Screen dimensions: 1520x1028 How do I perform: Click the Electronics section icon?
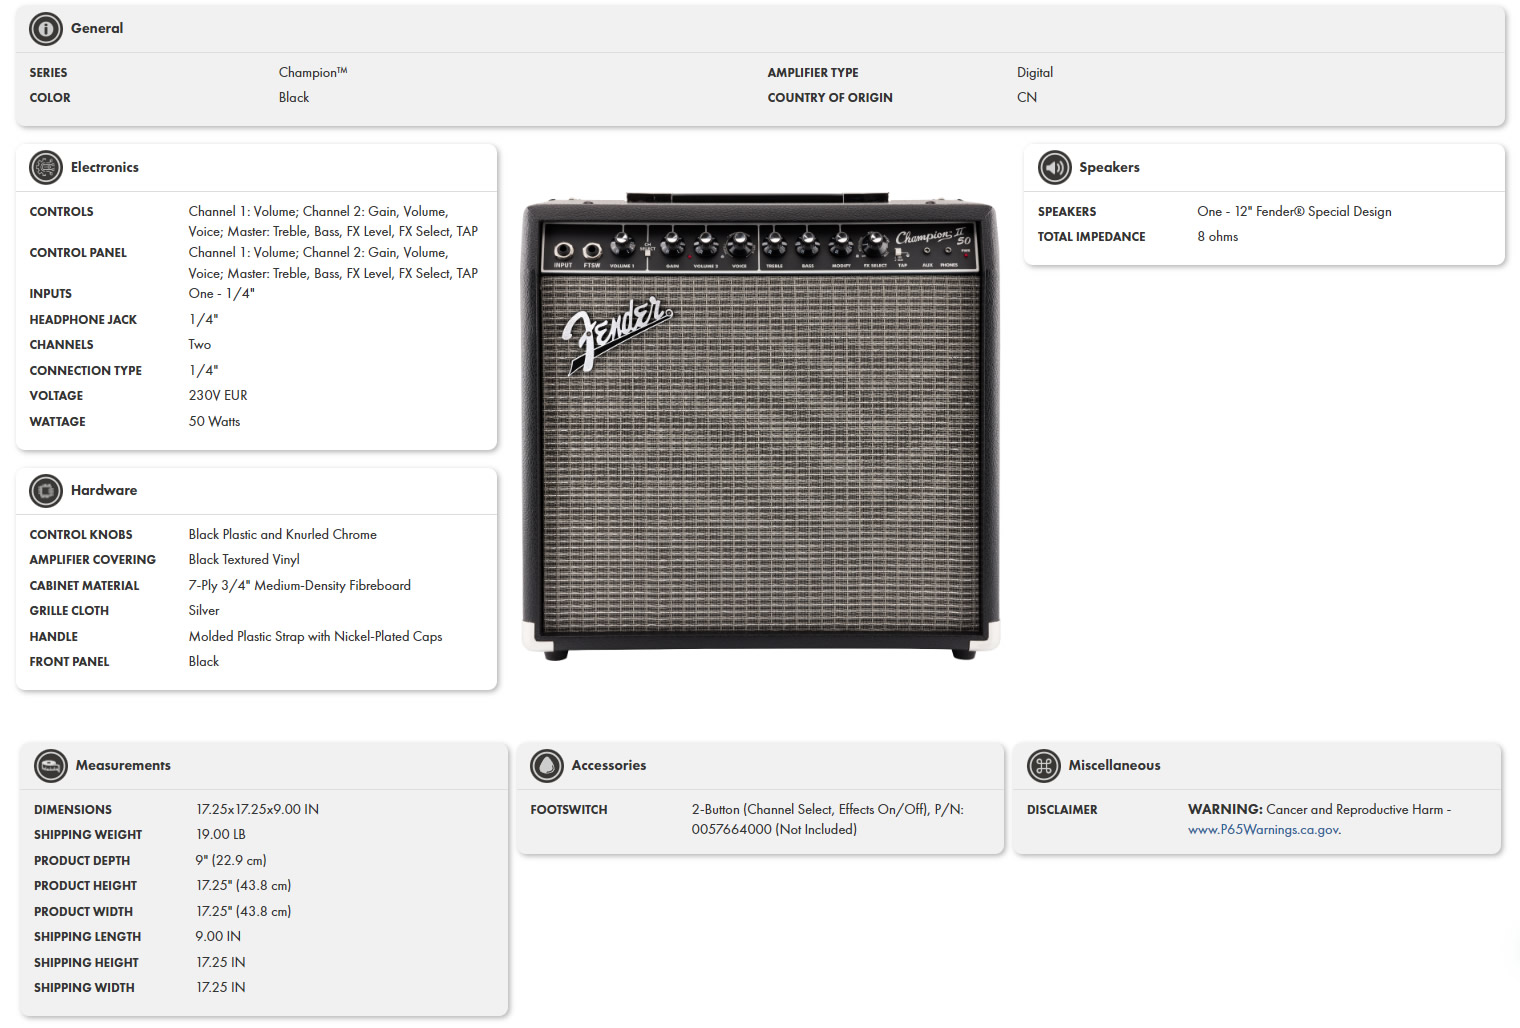[x=46, y=168]
